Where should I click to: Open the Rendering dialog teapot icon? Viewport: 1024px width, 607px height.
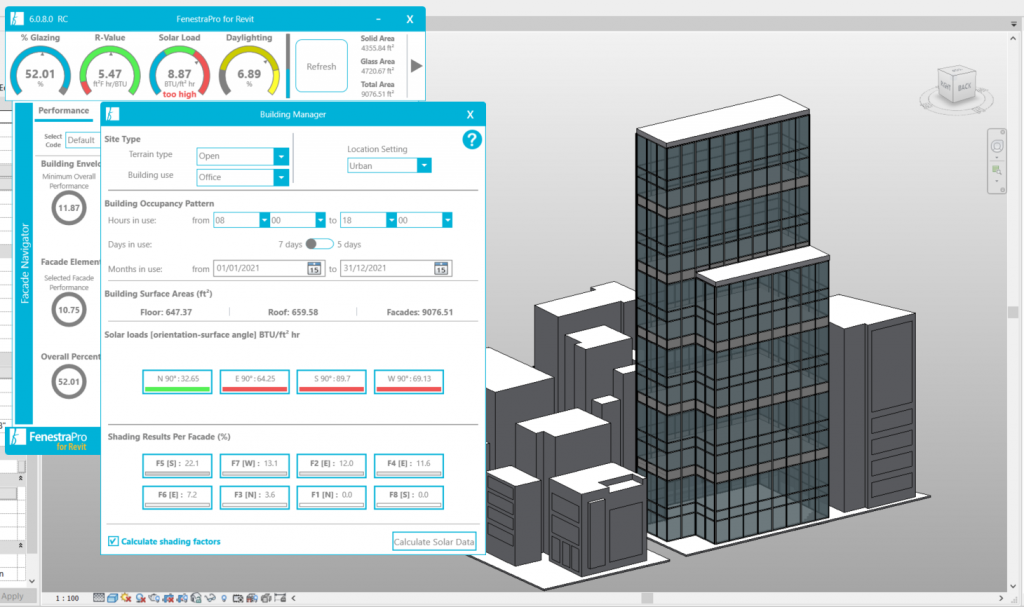point(154,598)
